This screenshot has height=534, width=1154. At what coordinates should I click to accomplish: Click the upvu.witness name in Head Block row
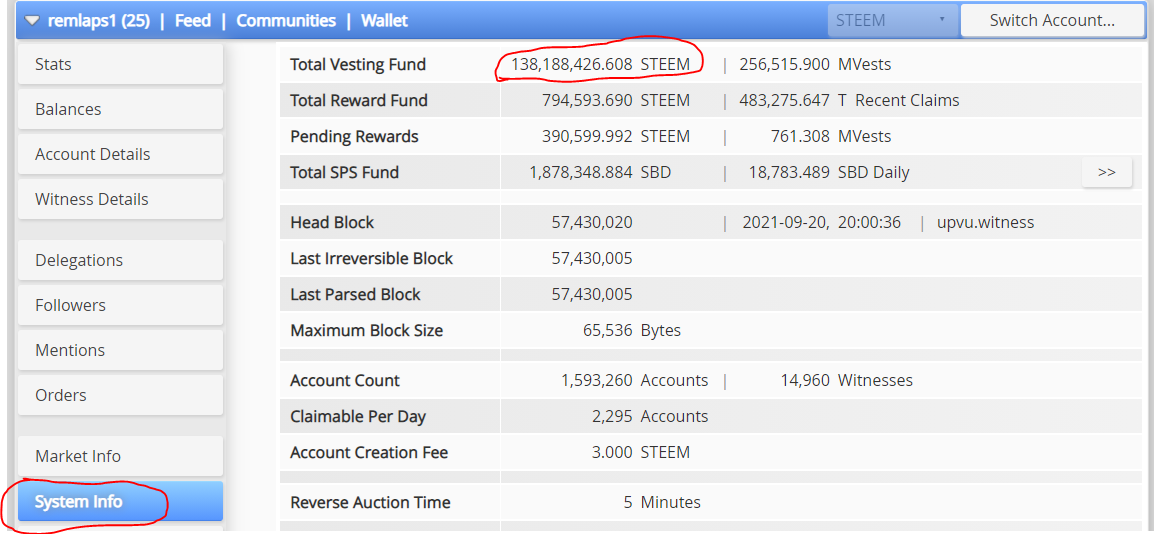tap(985, 222)
